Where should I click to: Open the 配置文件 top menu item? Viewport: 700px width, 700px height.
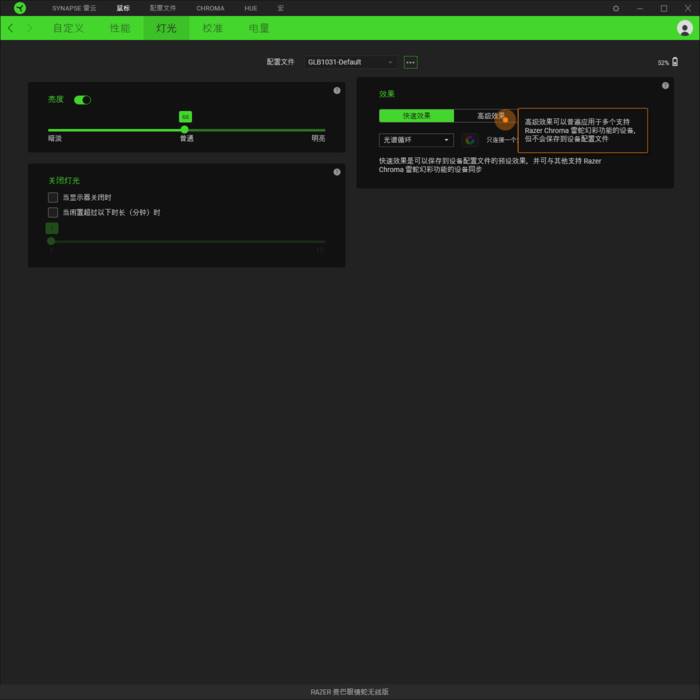click(x=162, y=8)
